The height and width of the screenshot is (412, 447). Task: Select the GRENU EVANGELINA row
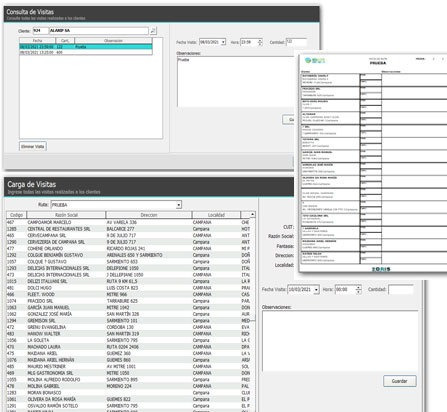pos(128,327)
